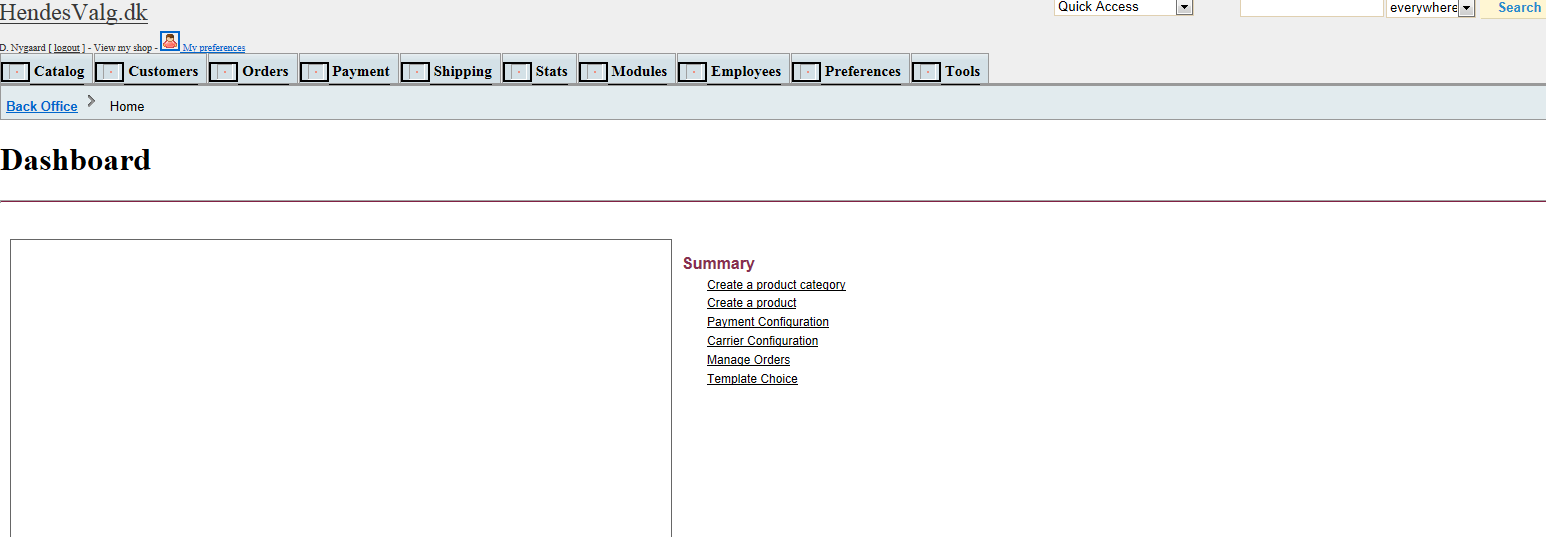The width and height of the screenshot is (1546, 537).
Task: Click the icon beside the Payment tab
Action: [314, 72]
